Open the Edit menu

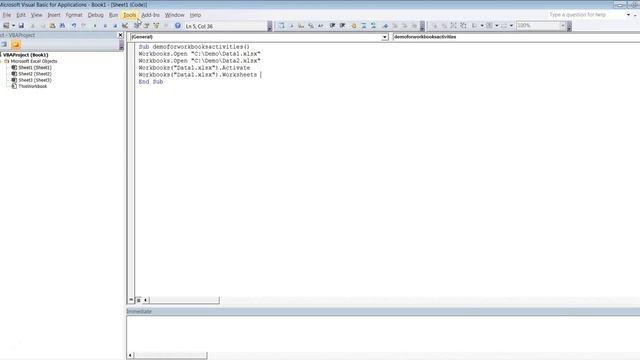tap(21, 15)
